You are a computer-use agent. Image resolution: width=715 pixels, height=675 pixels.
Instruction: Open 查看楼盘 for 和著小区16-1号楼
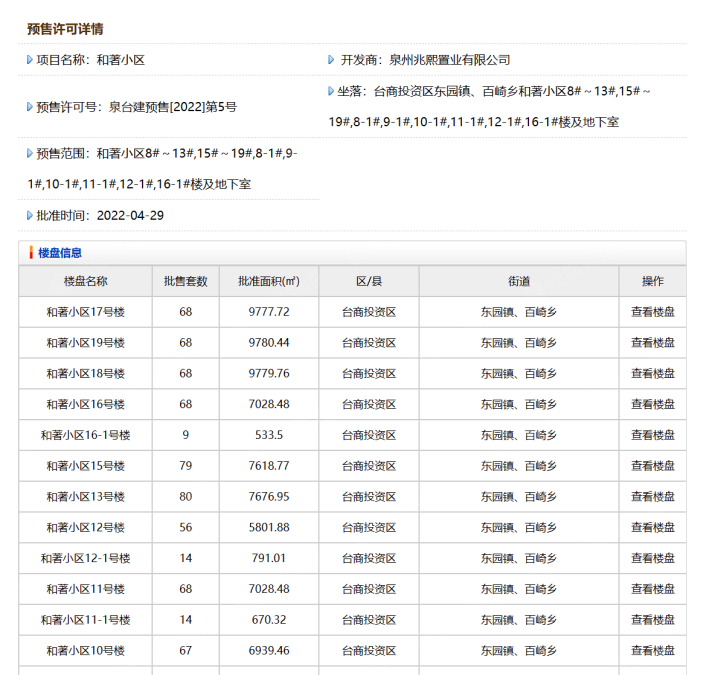click(x=653, y=435)
